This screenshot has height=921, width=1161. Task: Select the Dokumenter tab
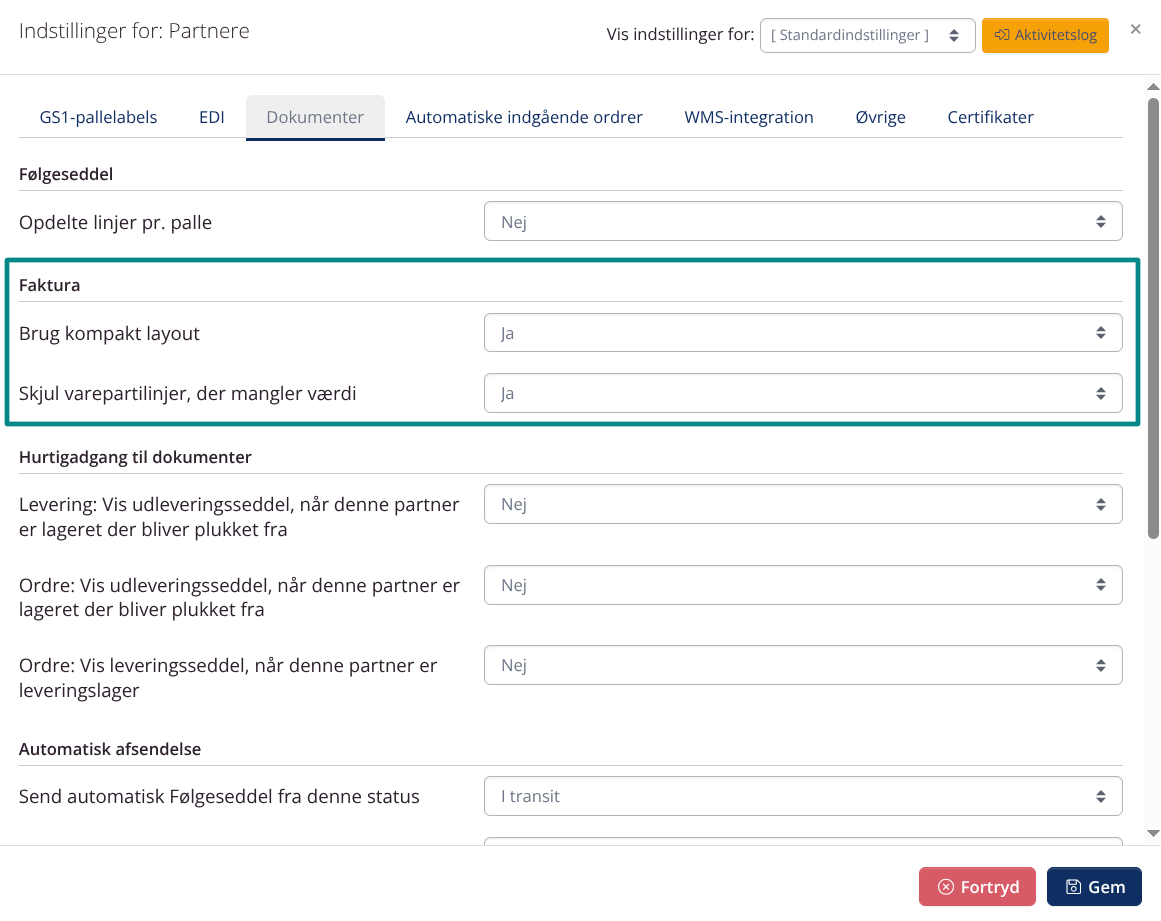click(315, 117)
